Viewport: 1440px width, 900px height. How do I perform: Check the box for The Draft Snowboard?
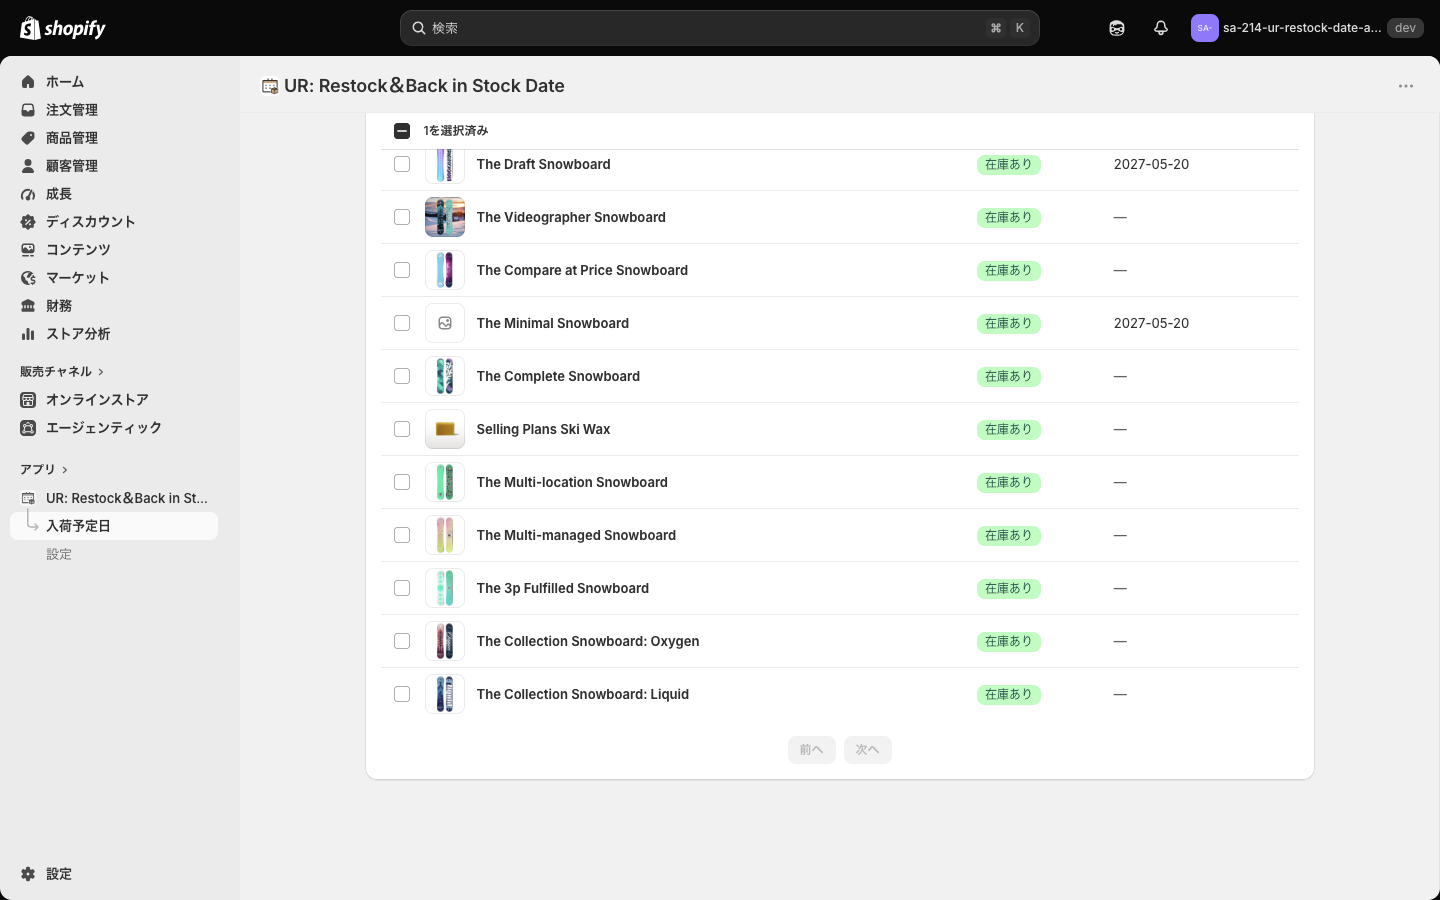tap(402, 164)
